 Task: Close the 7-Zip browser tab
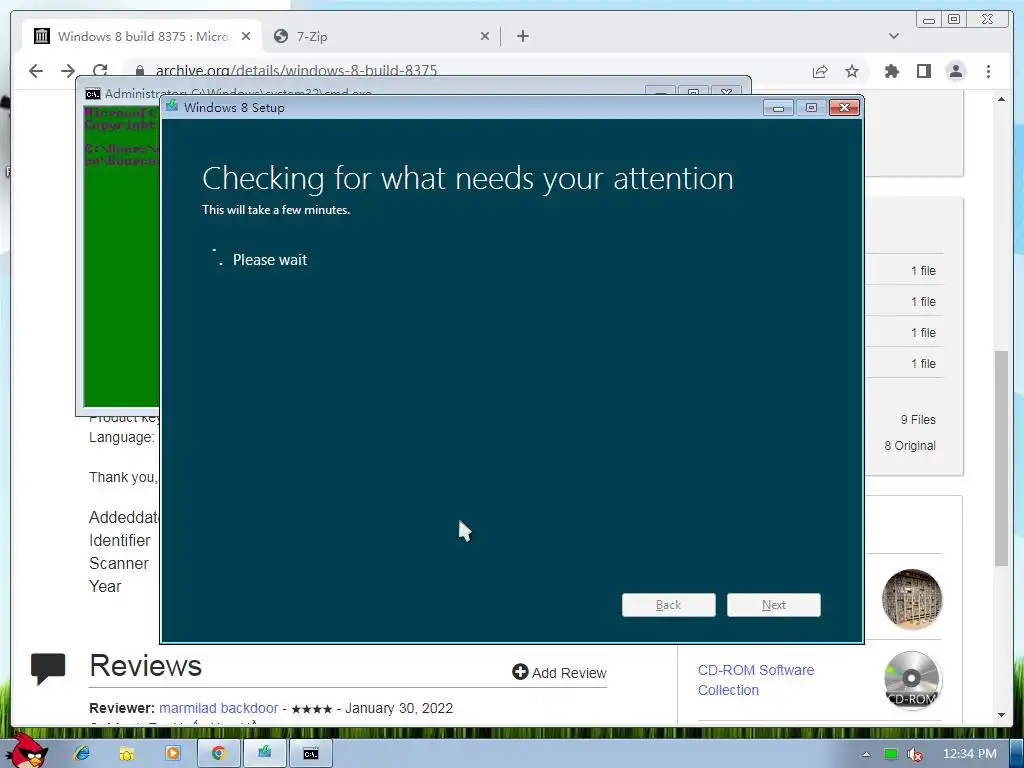485,37
